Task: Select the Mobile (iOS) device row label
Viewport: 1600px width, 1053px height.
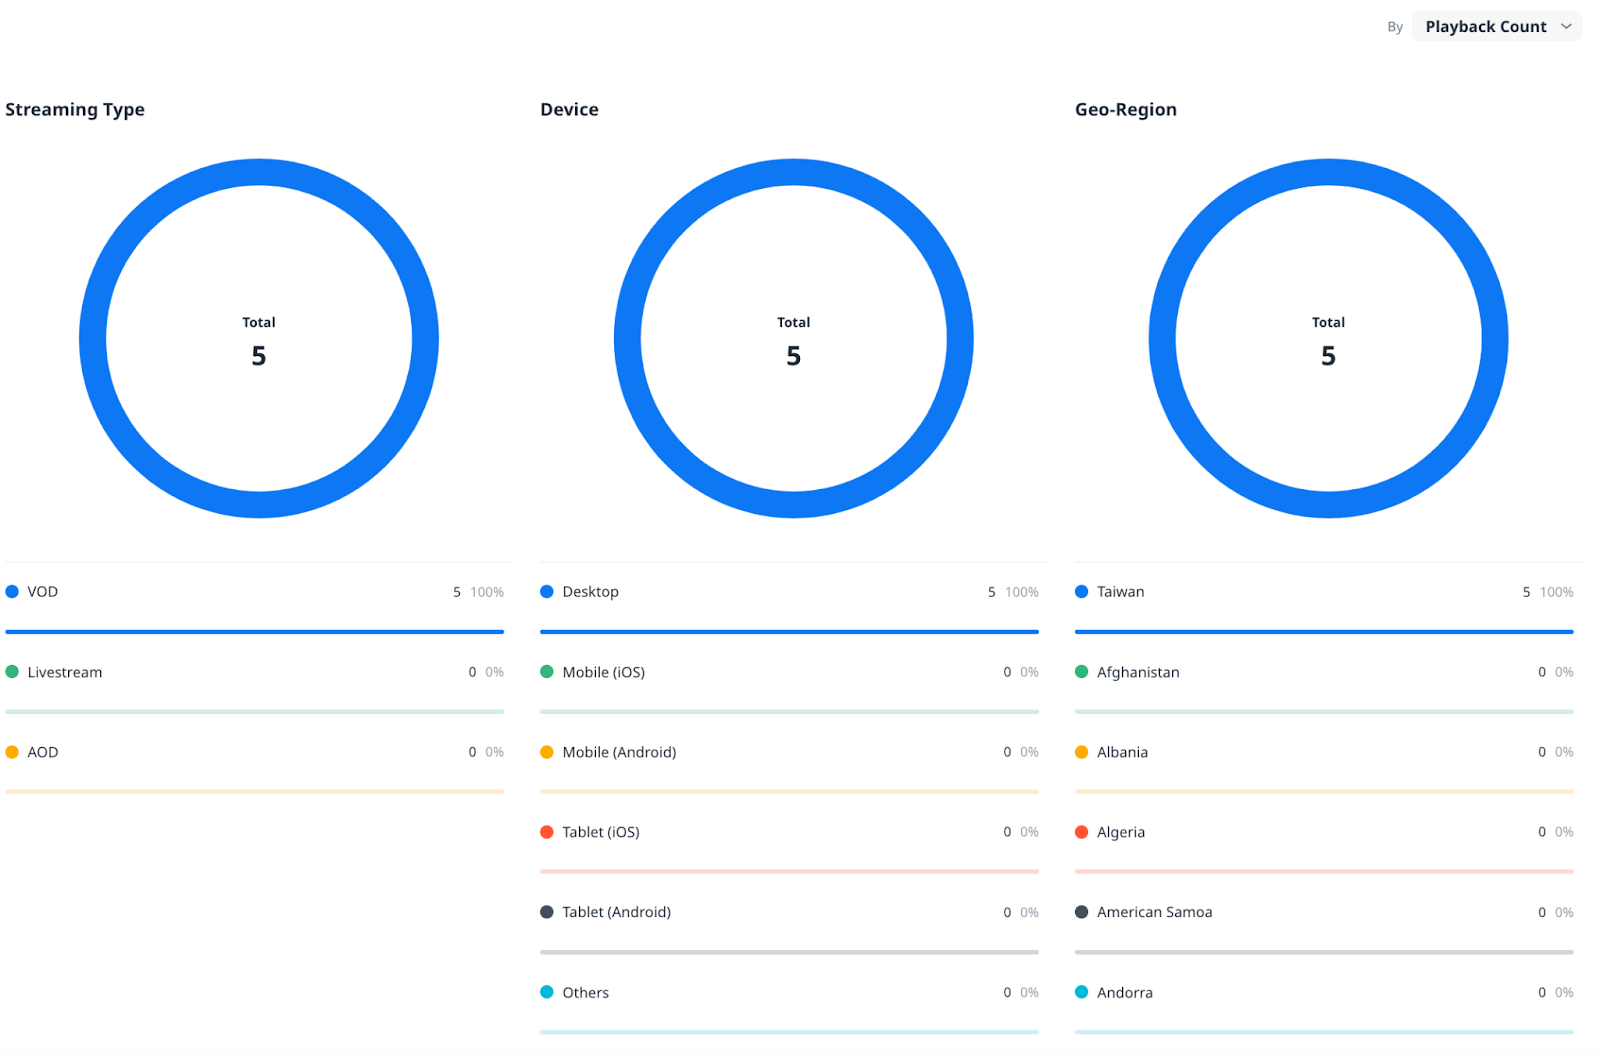Action: 603,672
